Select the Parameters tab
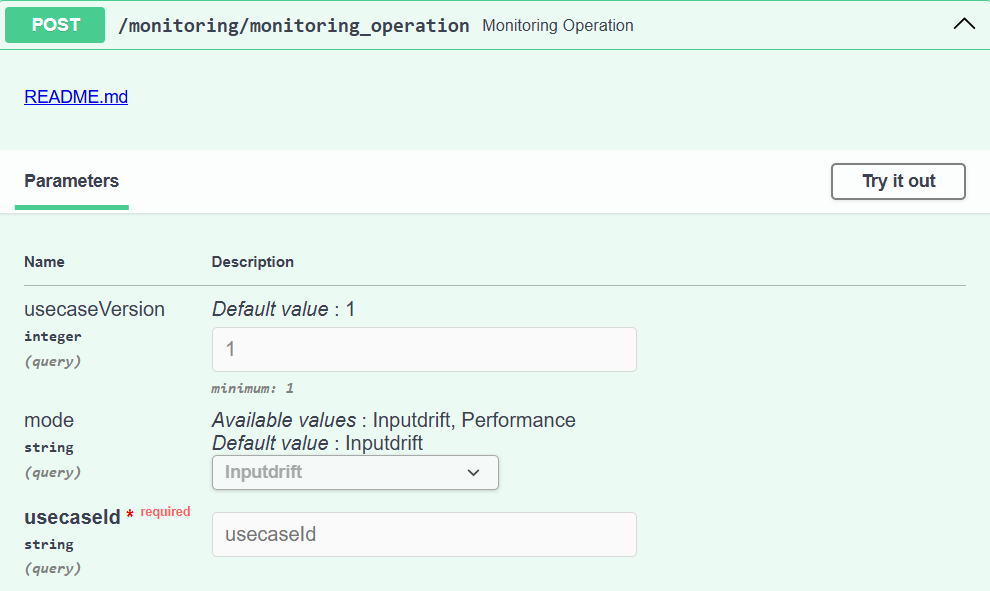The image size is (990, 591). click(71, 181)
